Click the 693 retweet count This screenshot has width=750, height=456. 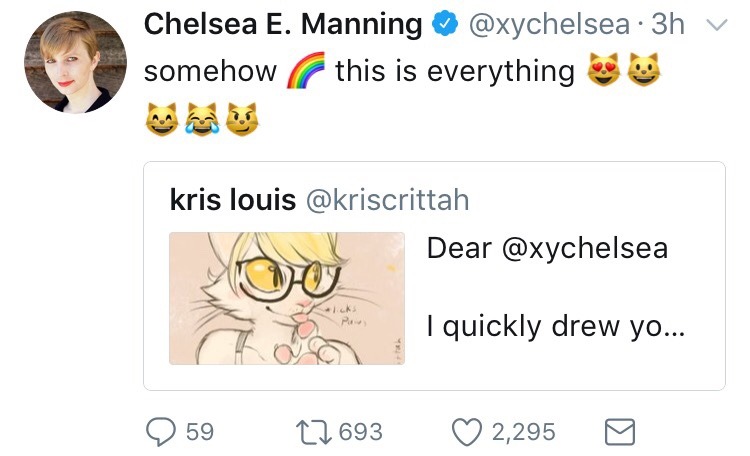[x=361, y=431]
